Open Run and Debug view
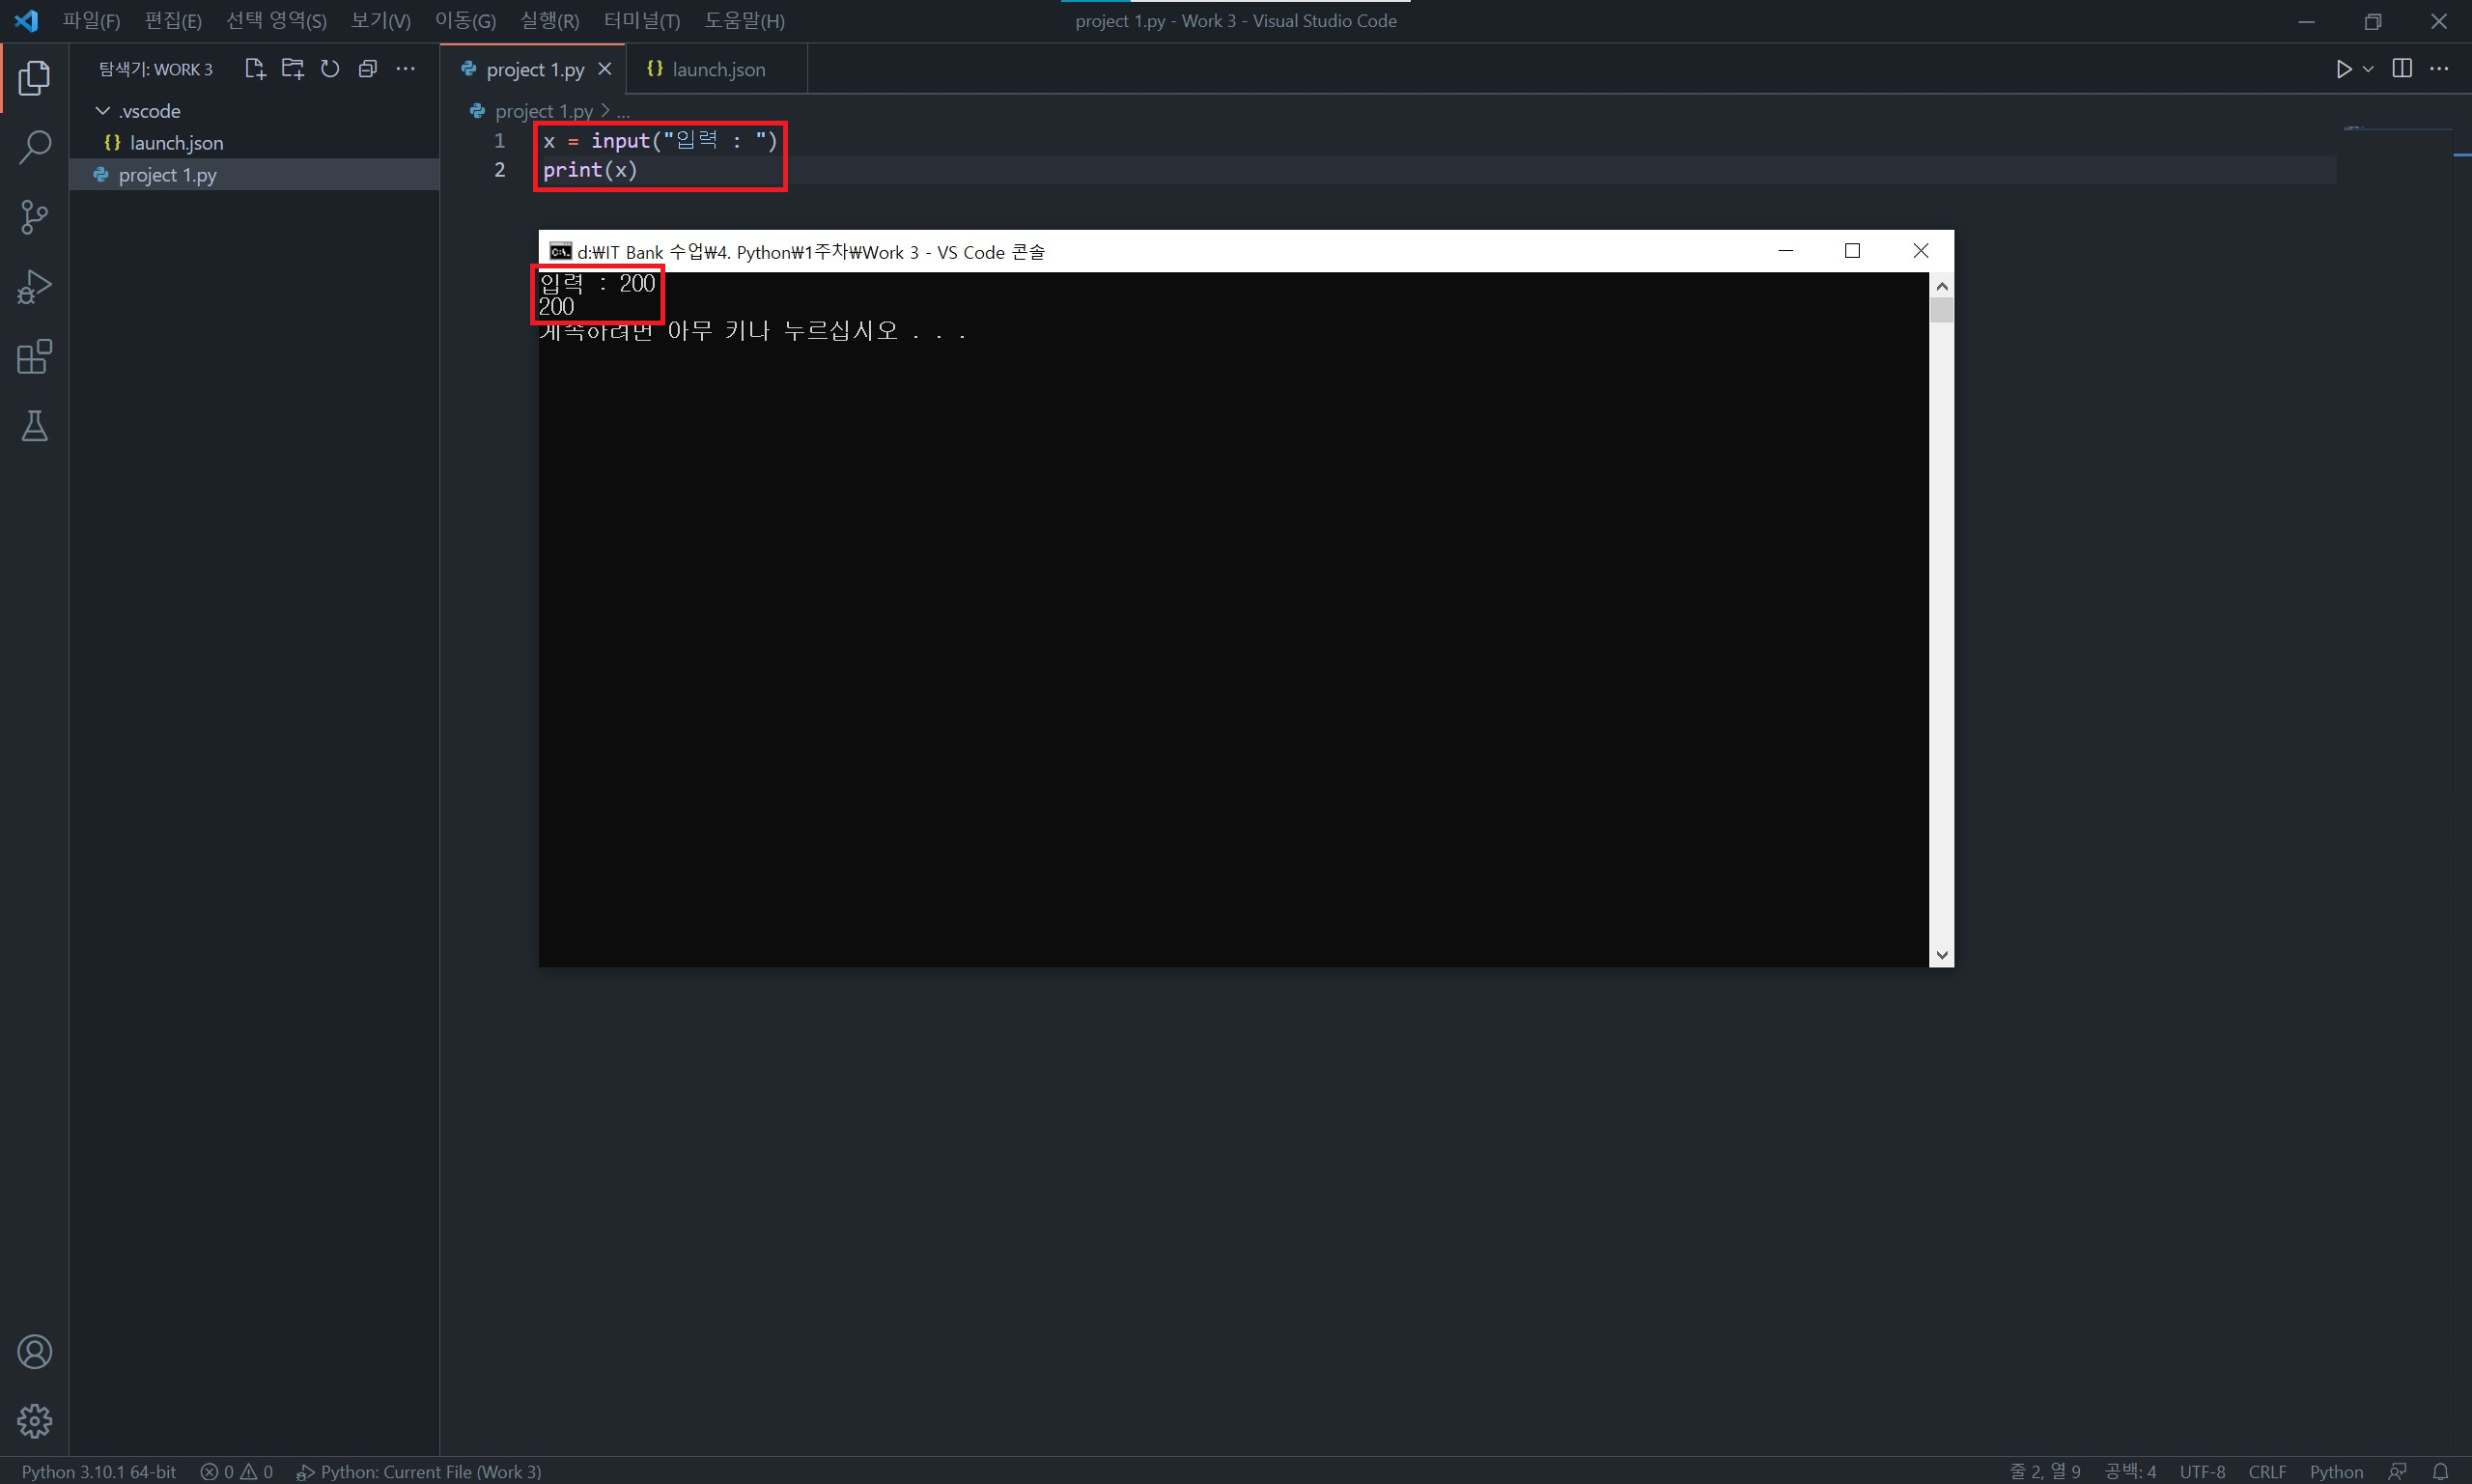The image size is (2472, 1484). (34, 287)
